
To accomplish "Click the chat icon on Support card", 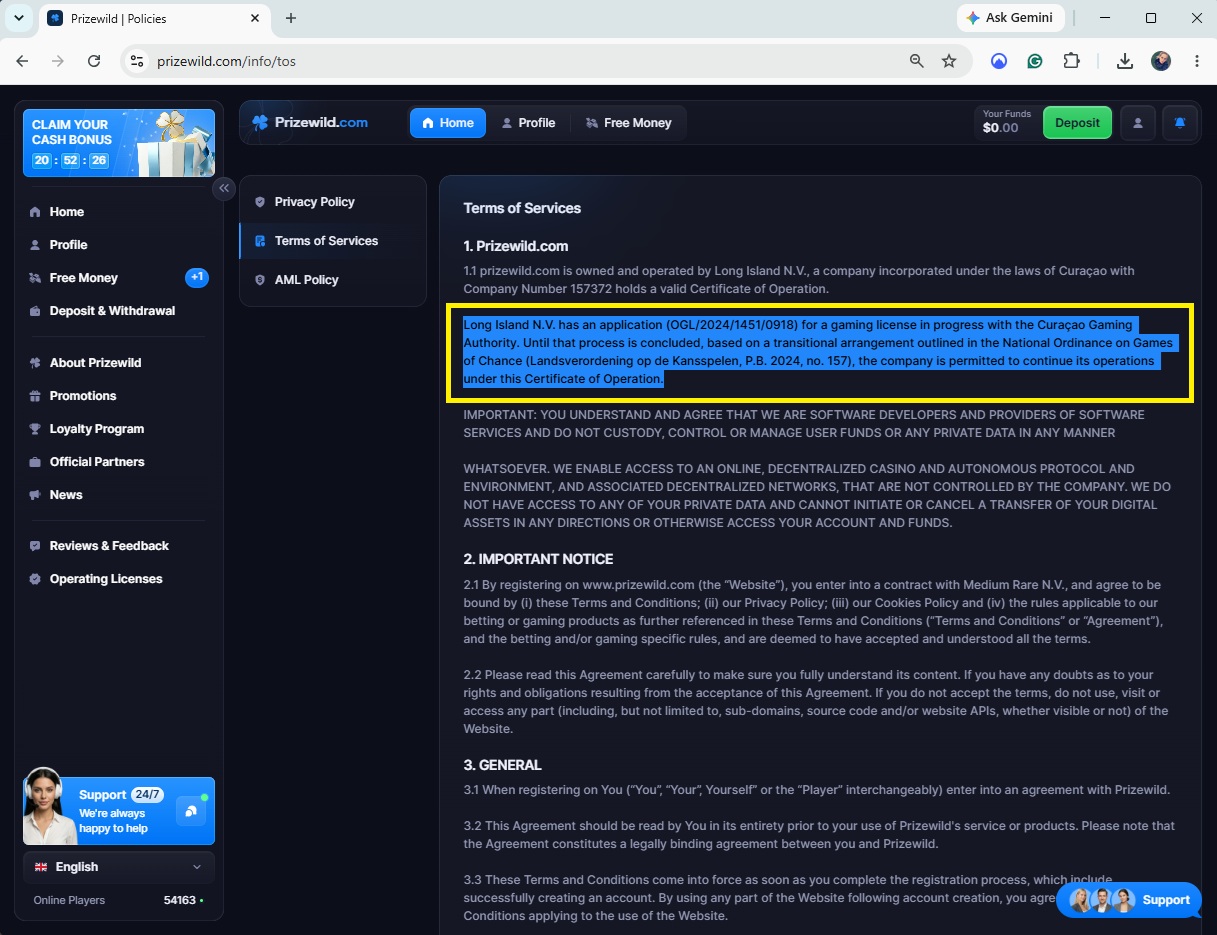I will 191,811.
